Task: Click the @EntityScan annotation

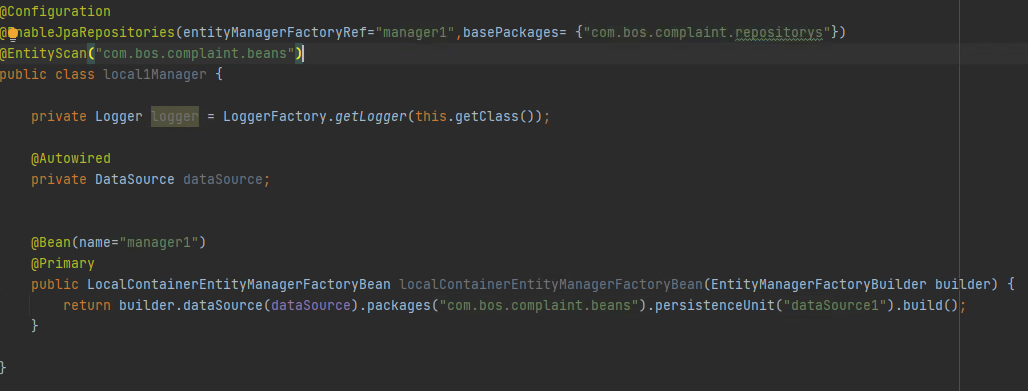Action: [43, 53]
